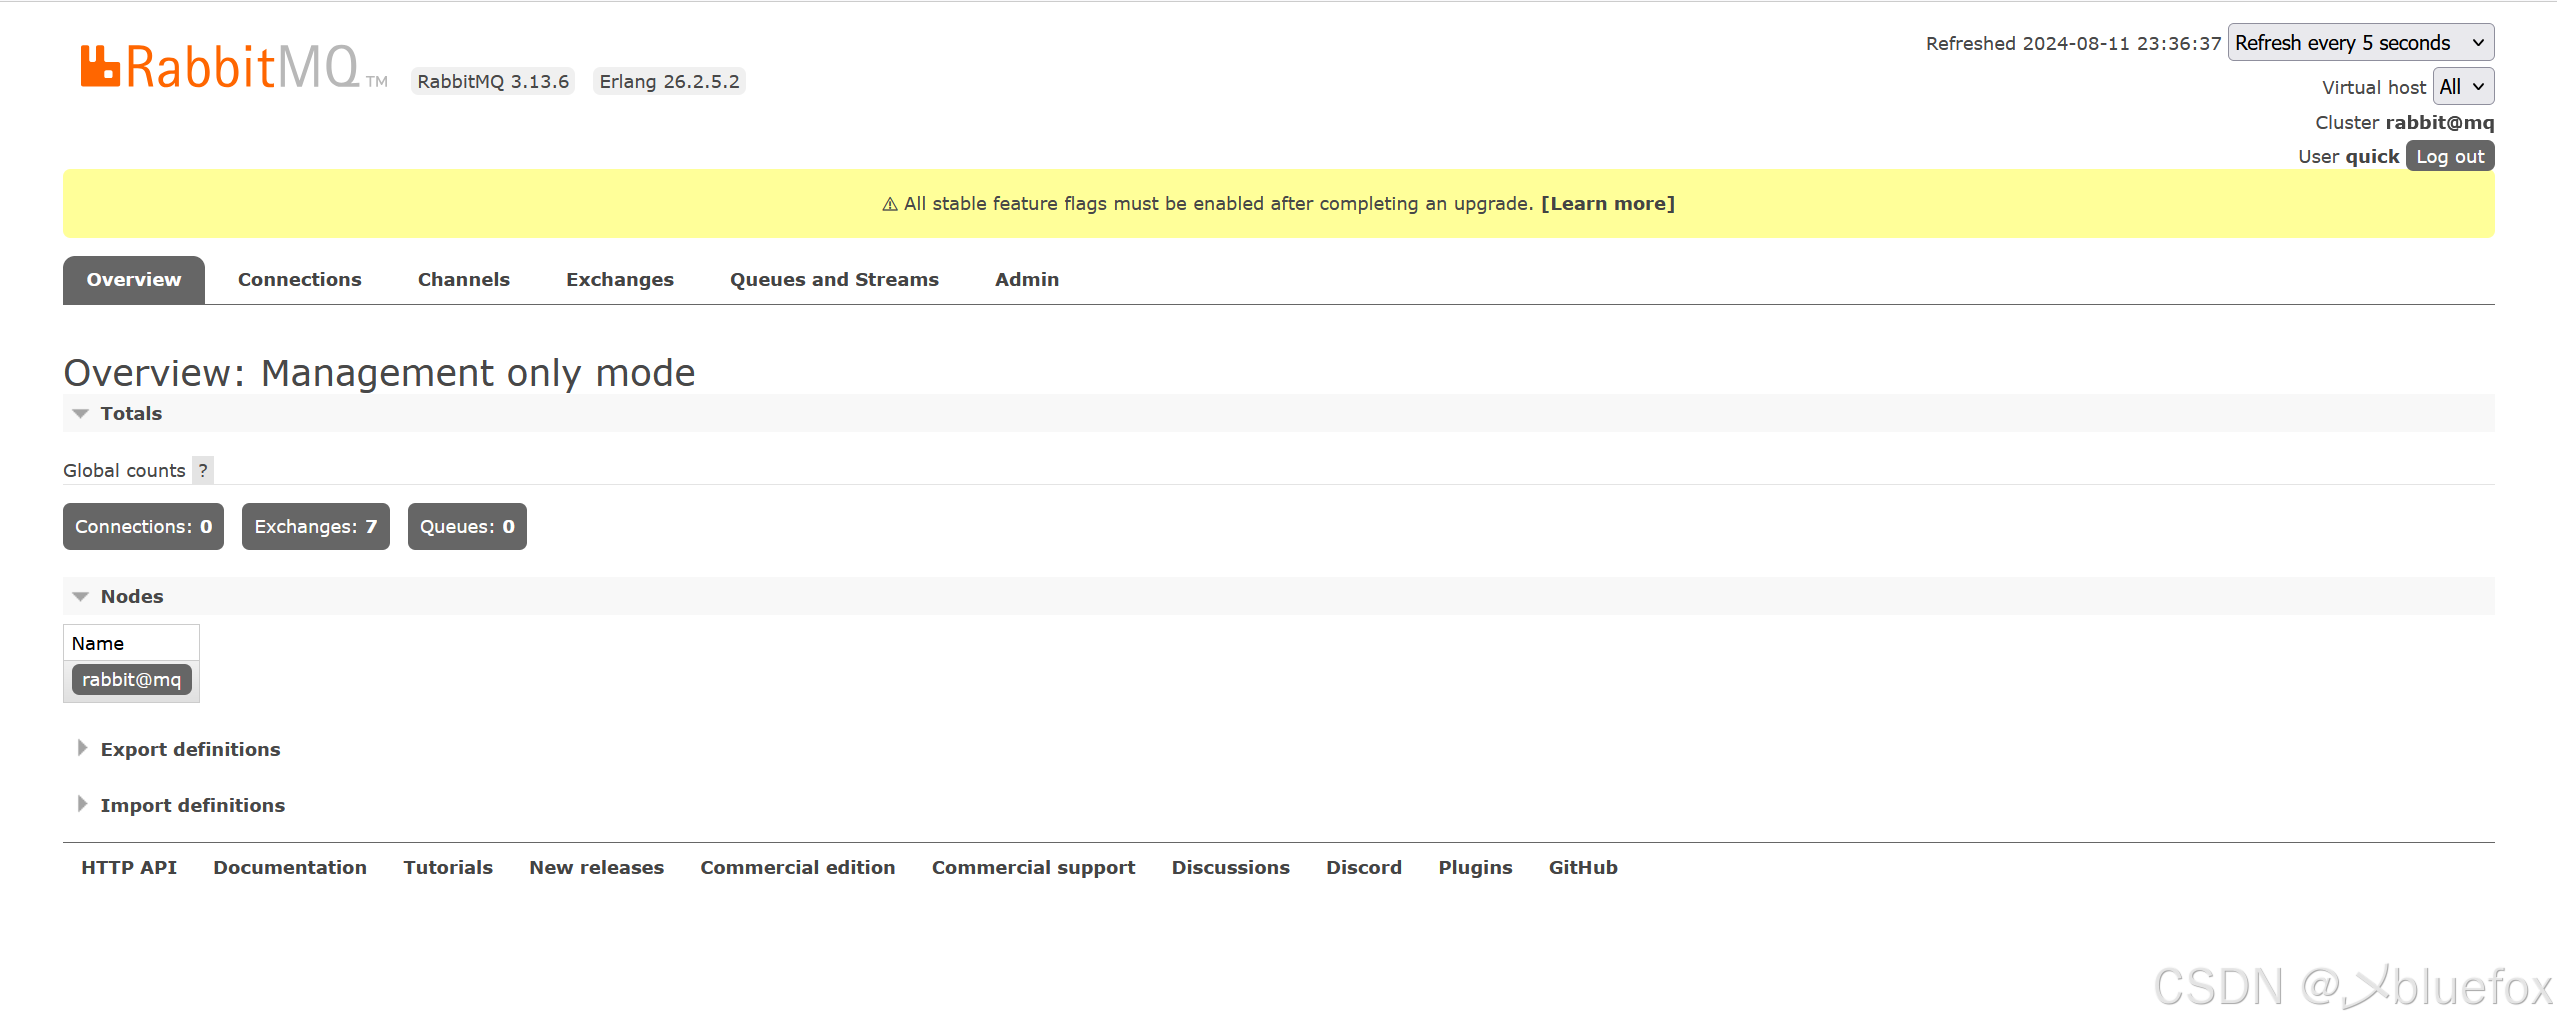Open Queues and Streams tab
This screenshot has width=2557, height=1029.
tap(834, 280)
